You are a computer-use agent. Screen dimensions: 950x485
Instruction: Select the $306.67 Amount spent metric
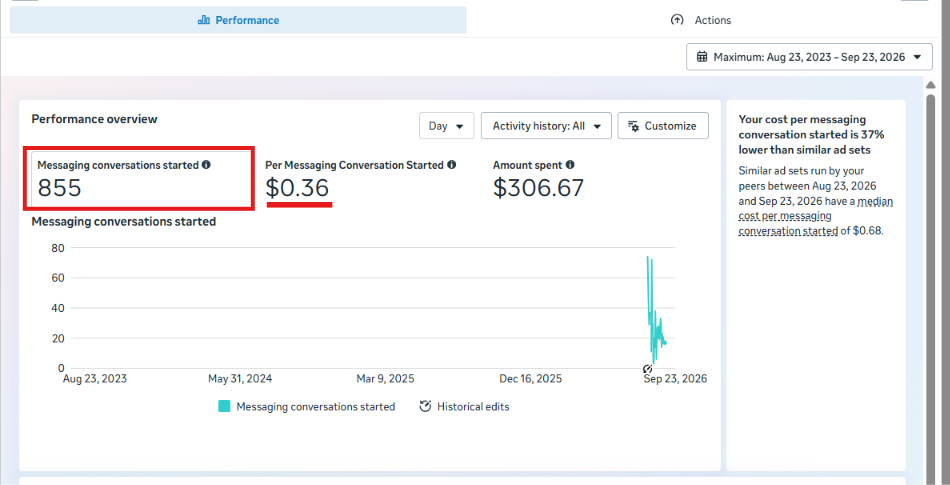pos(539,188)
